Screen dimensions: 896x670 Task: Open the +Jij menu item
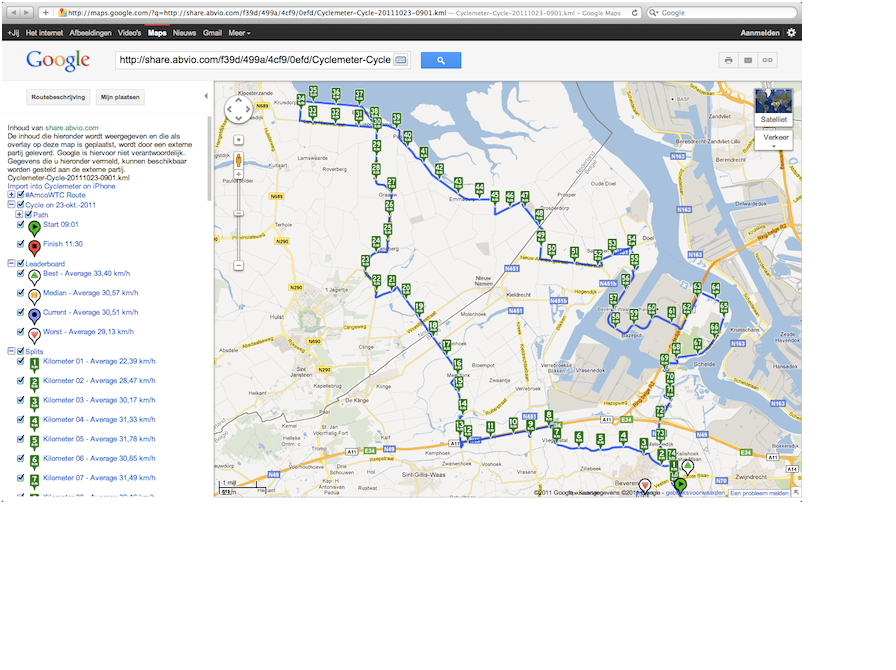tap(13, 33)
